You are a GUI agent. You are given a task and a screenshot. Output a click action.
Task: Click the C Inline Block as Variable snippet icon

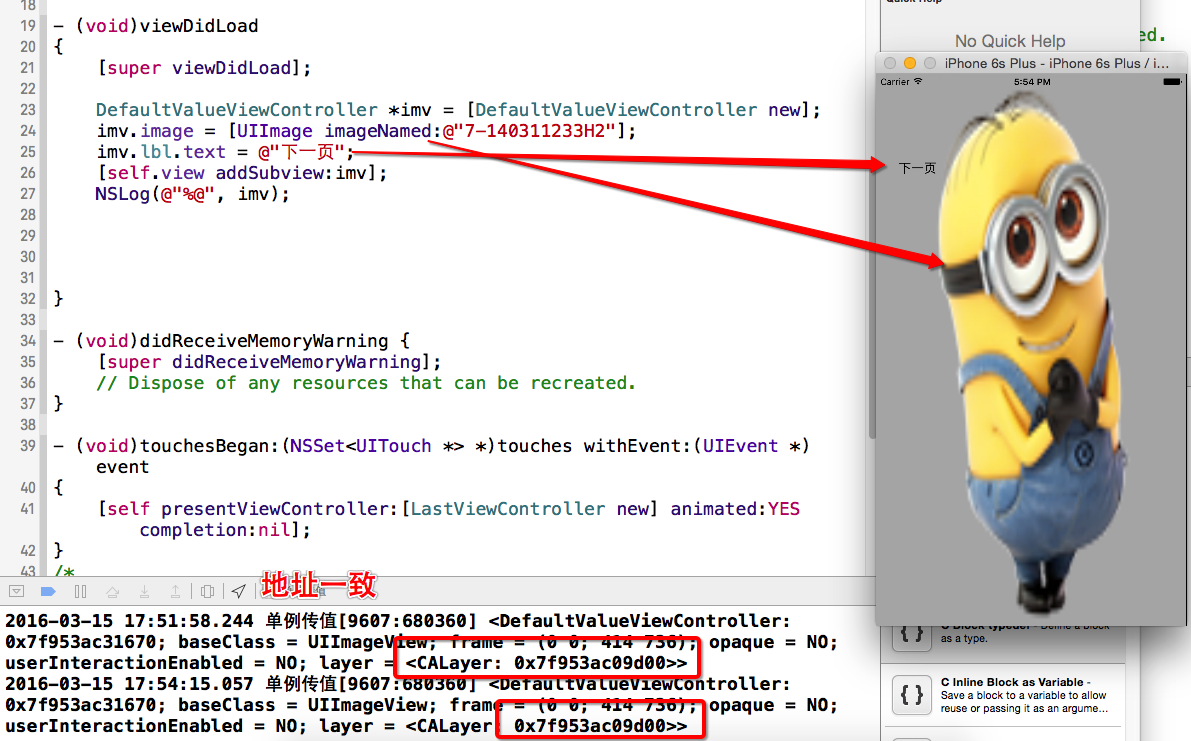(911, 695)
